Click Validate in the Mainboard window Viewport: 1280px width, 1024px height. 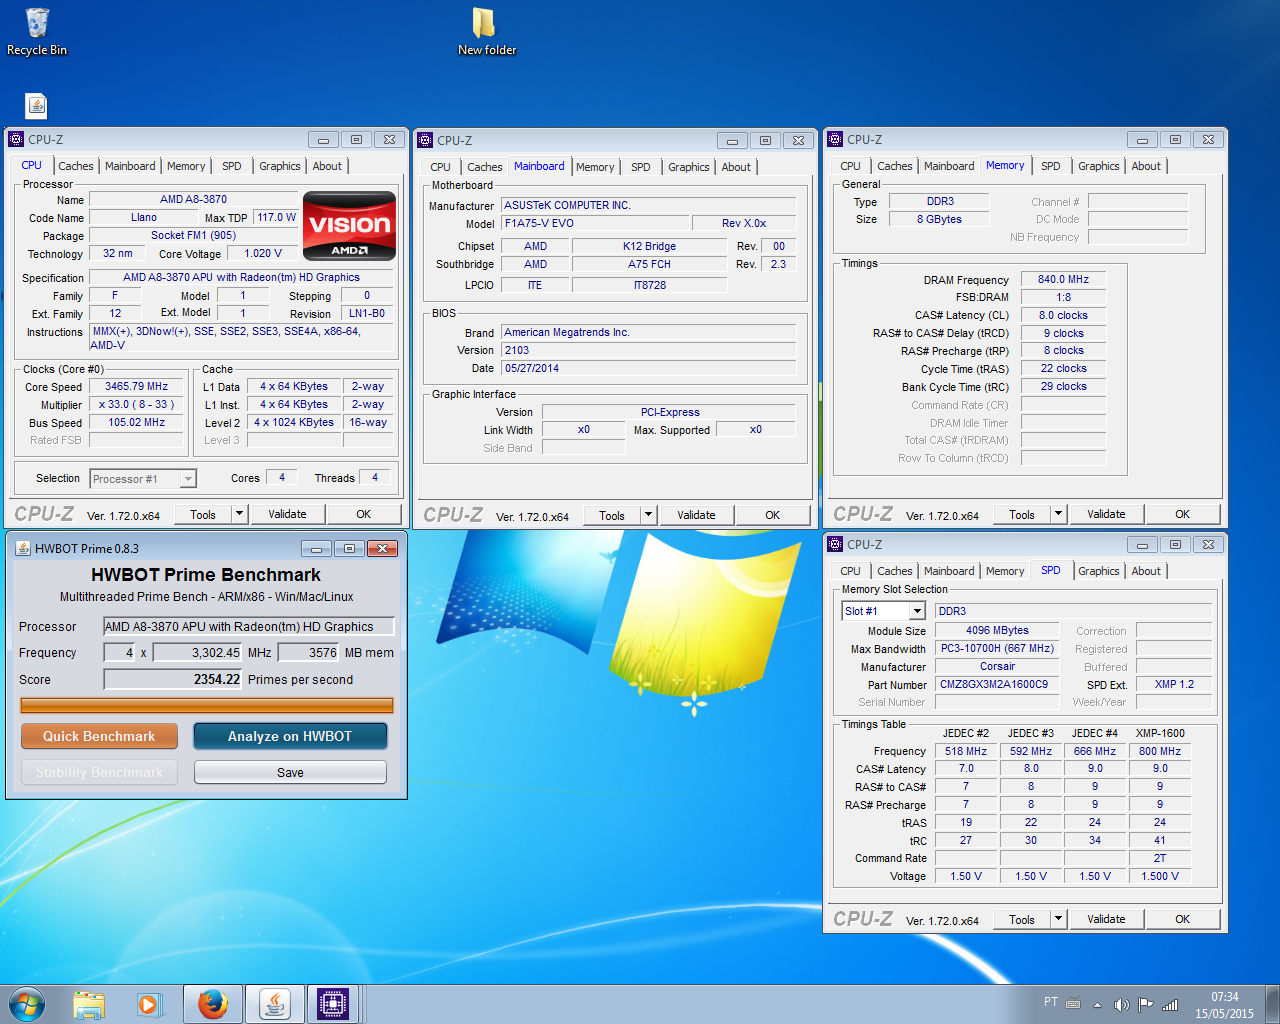pos(696,515)
